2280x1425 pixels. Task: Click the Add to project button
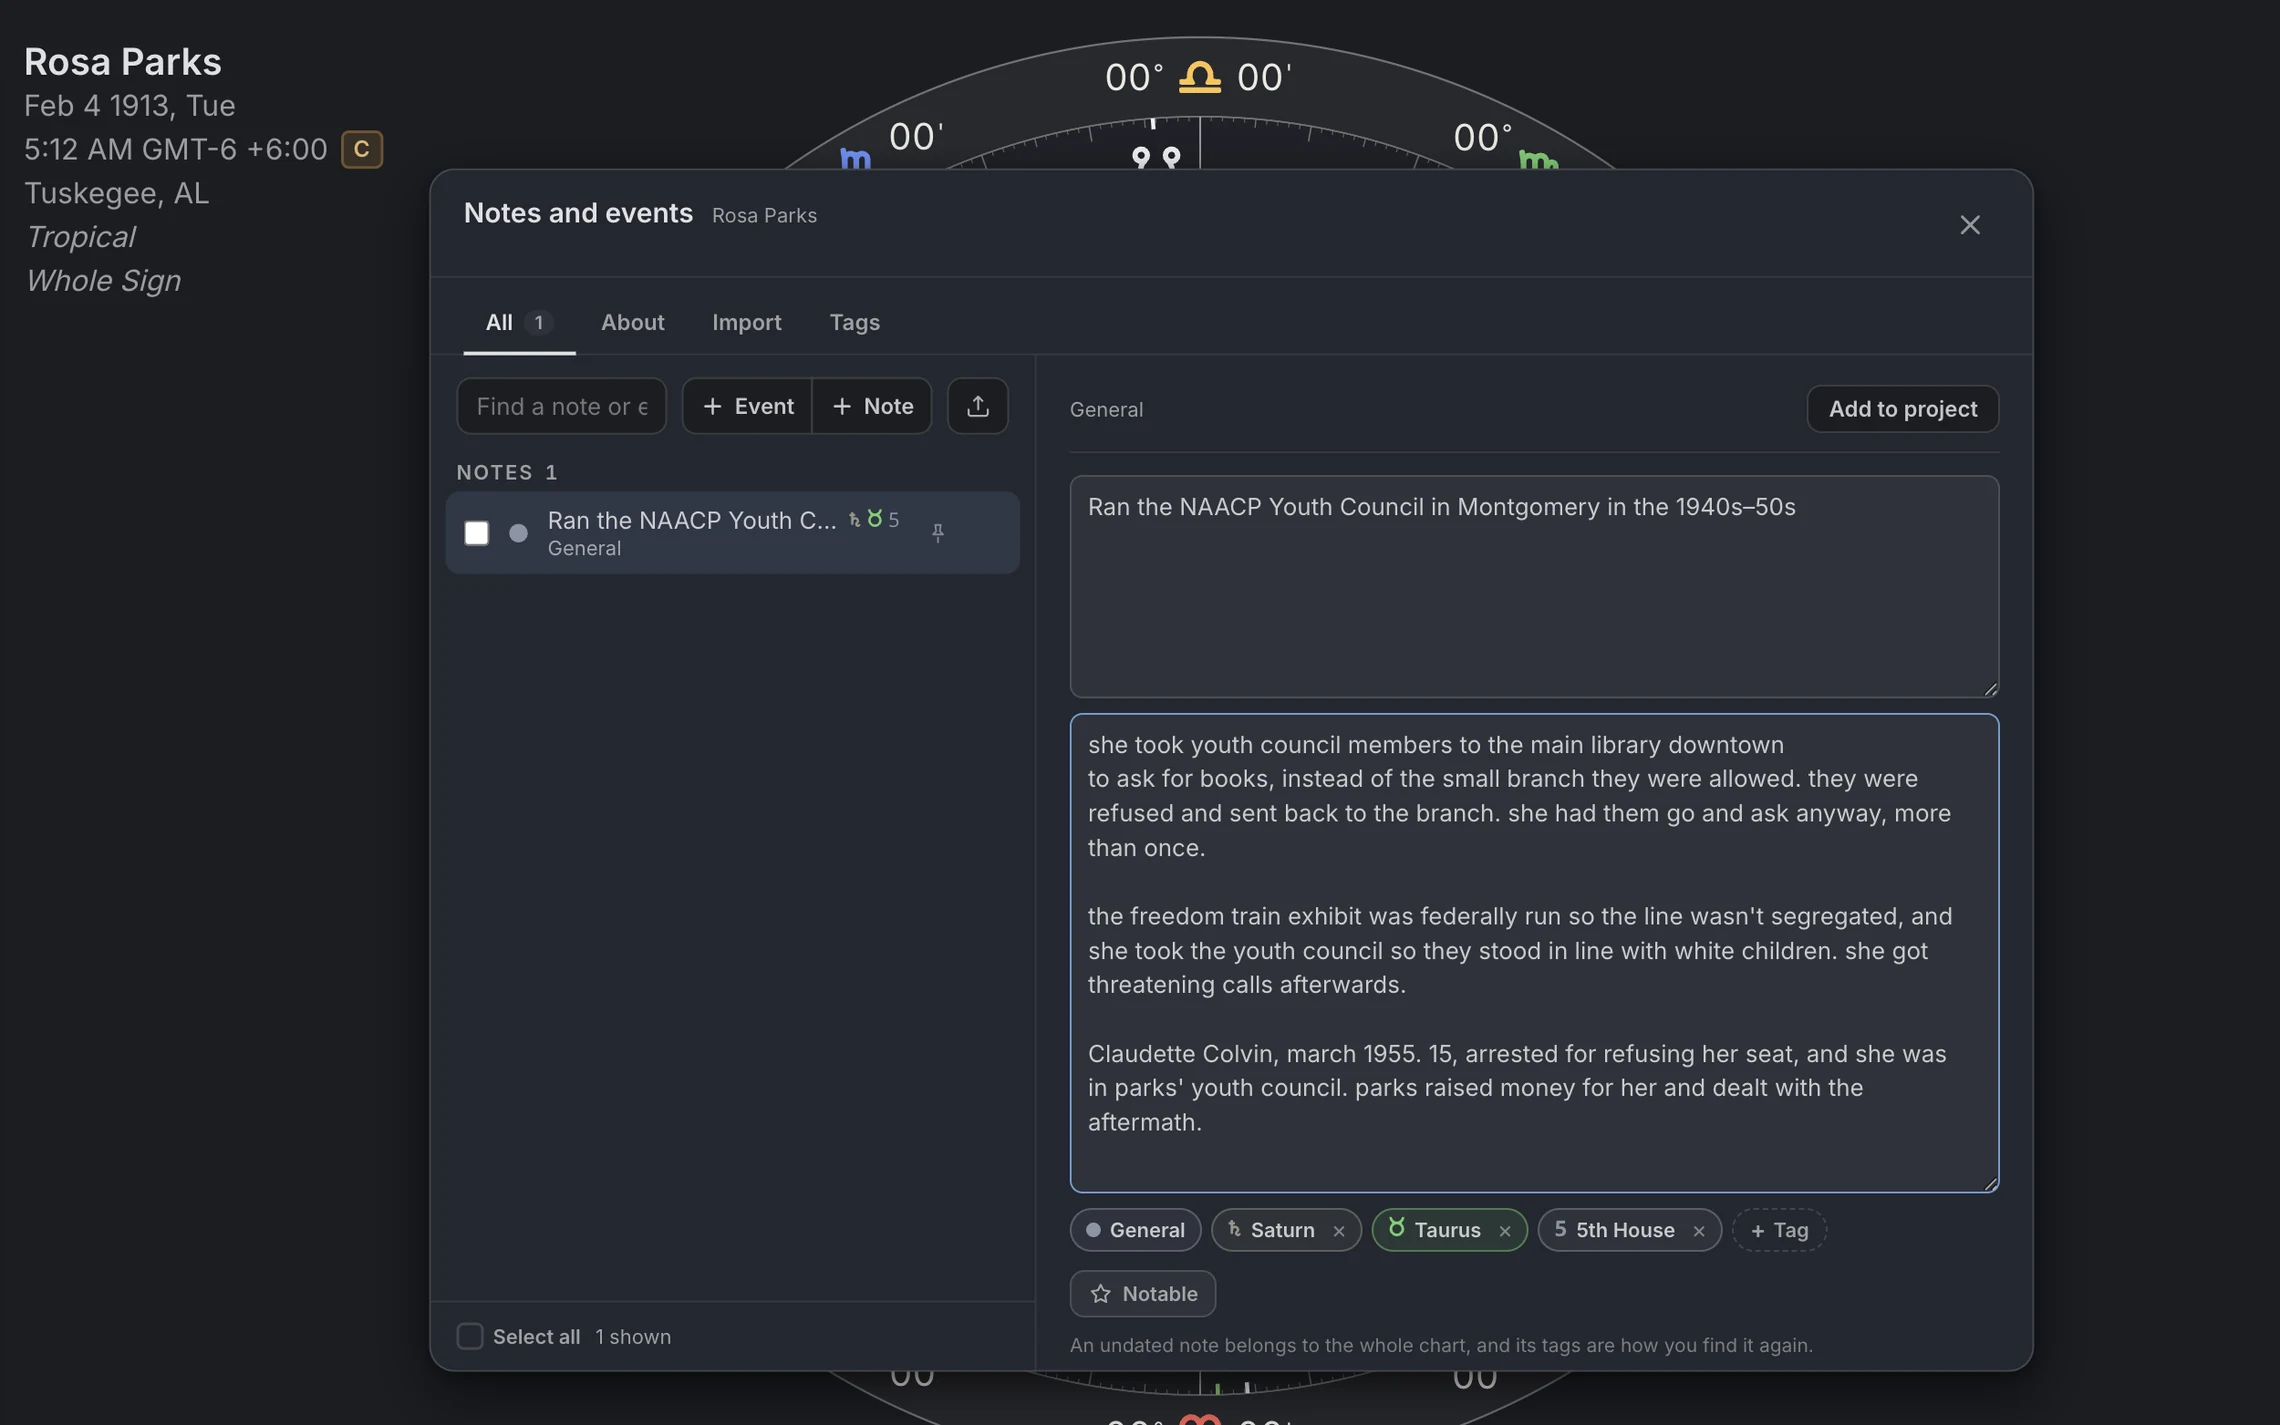click(1902, 409)
